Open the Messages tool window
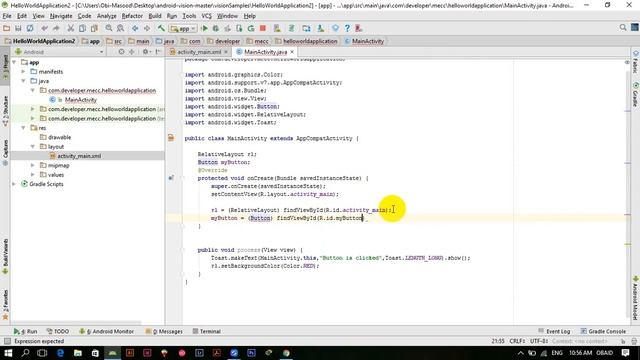The height and width of the screenshot is (360, 640). 164,331
